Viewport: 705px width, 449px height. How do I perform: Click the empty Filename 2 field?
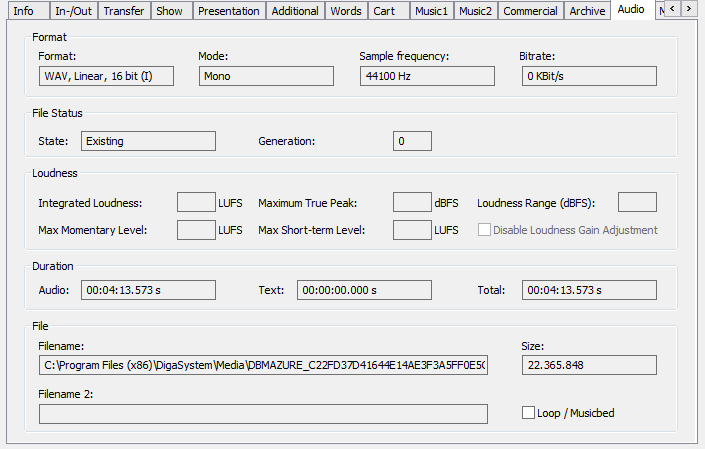[263, 414]
